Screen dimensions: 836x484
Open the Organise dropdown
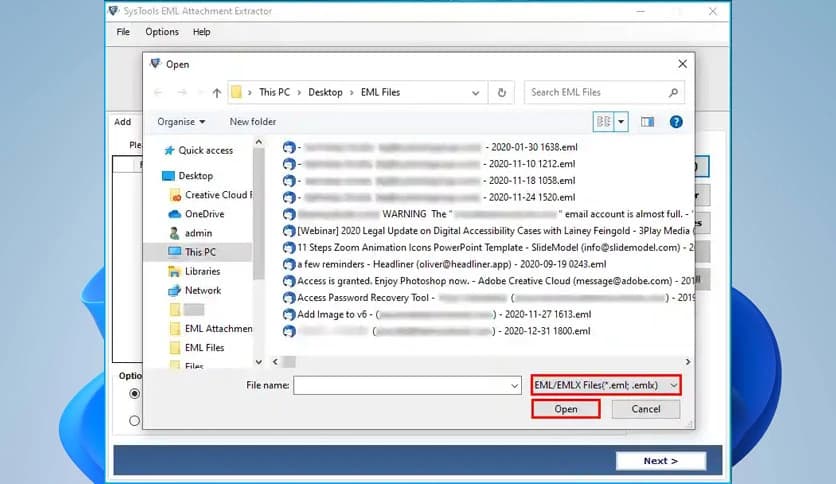tap(181, 122)
